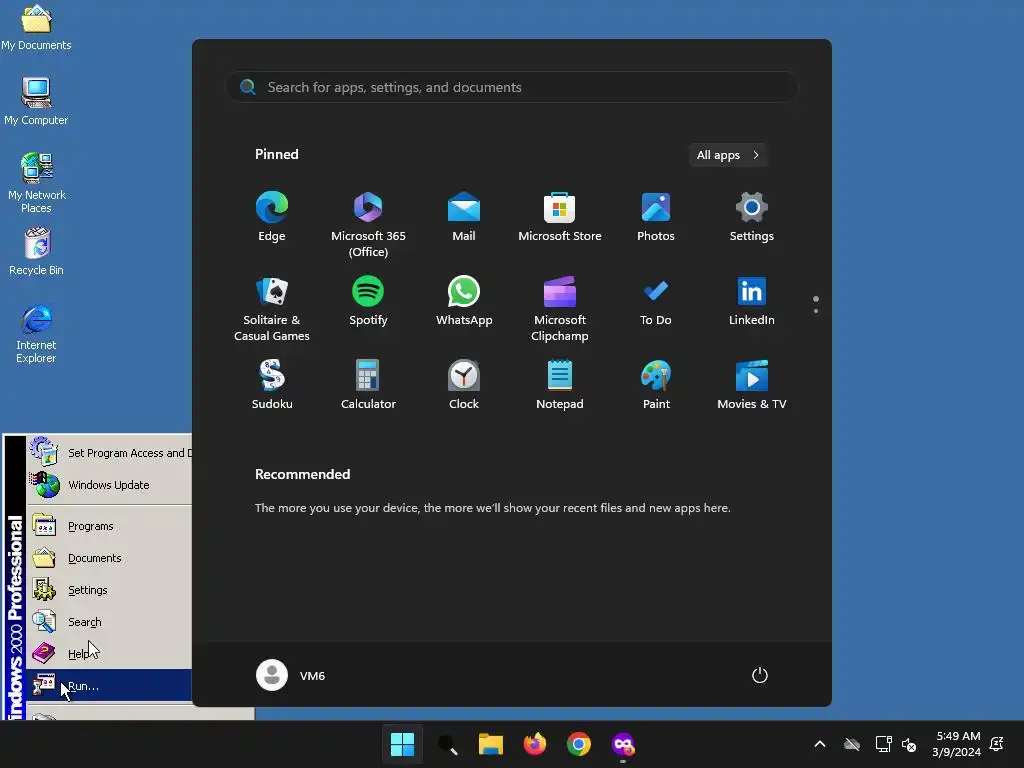Open notification center bell icon
Image resolution: width=1024 pixels, height=768 pixels.
click(997, 744)
